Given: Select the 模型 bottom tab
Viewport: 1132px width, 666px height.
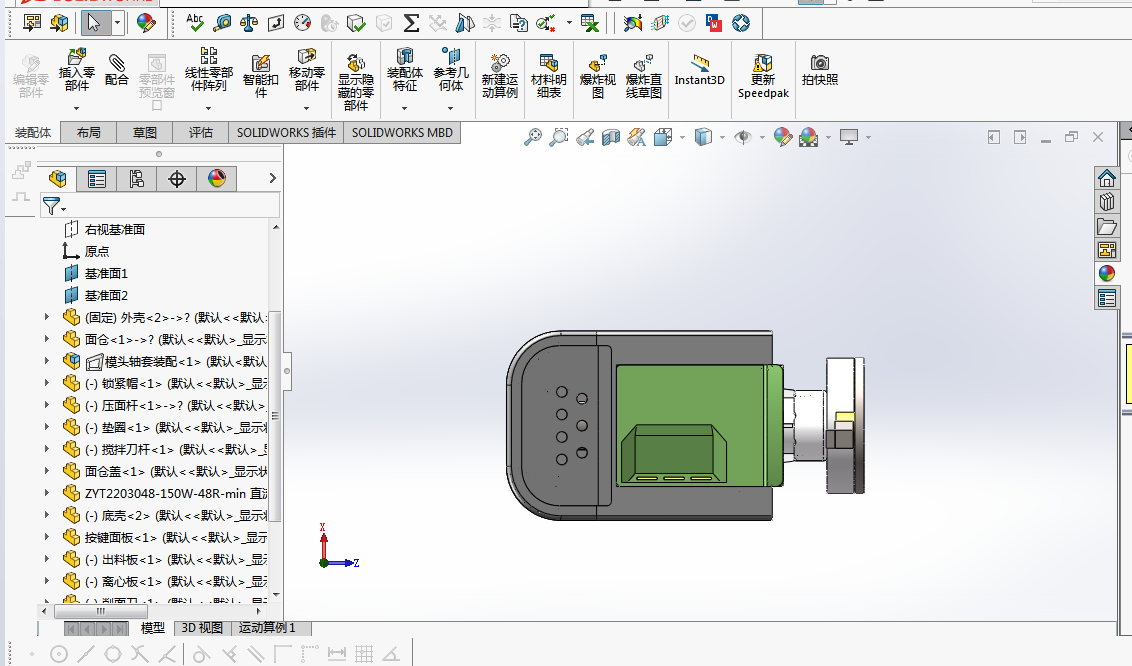Looking at the screenshot, I should [152, 628].
